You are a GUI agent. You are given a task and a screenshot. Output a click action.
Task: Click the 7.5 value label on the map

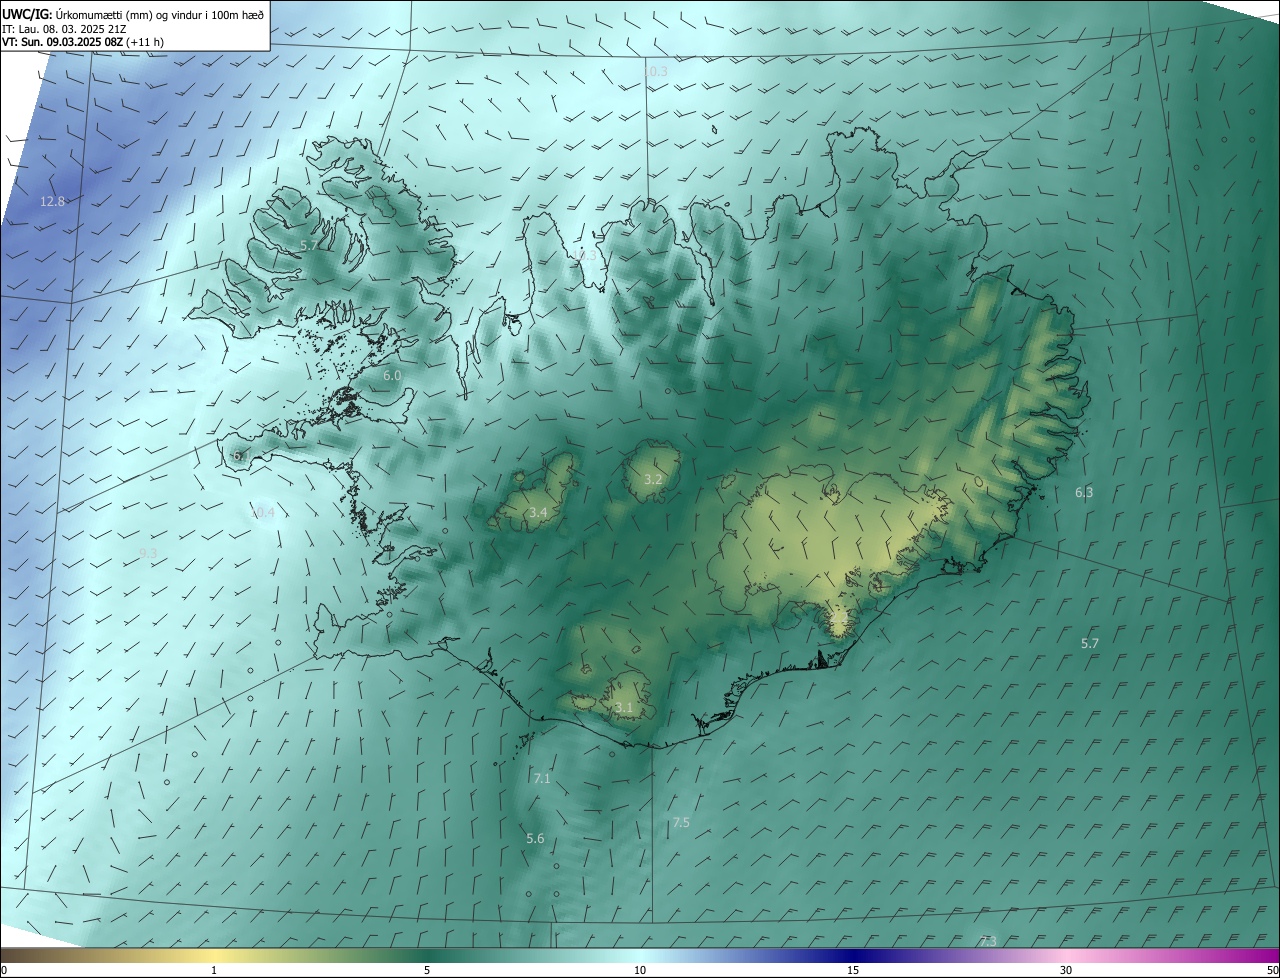click(x=681, y=822)
